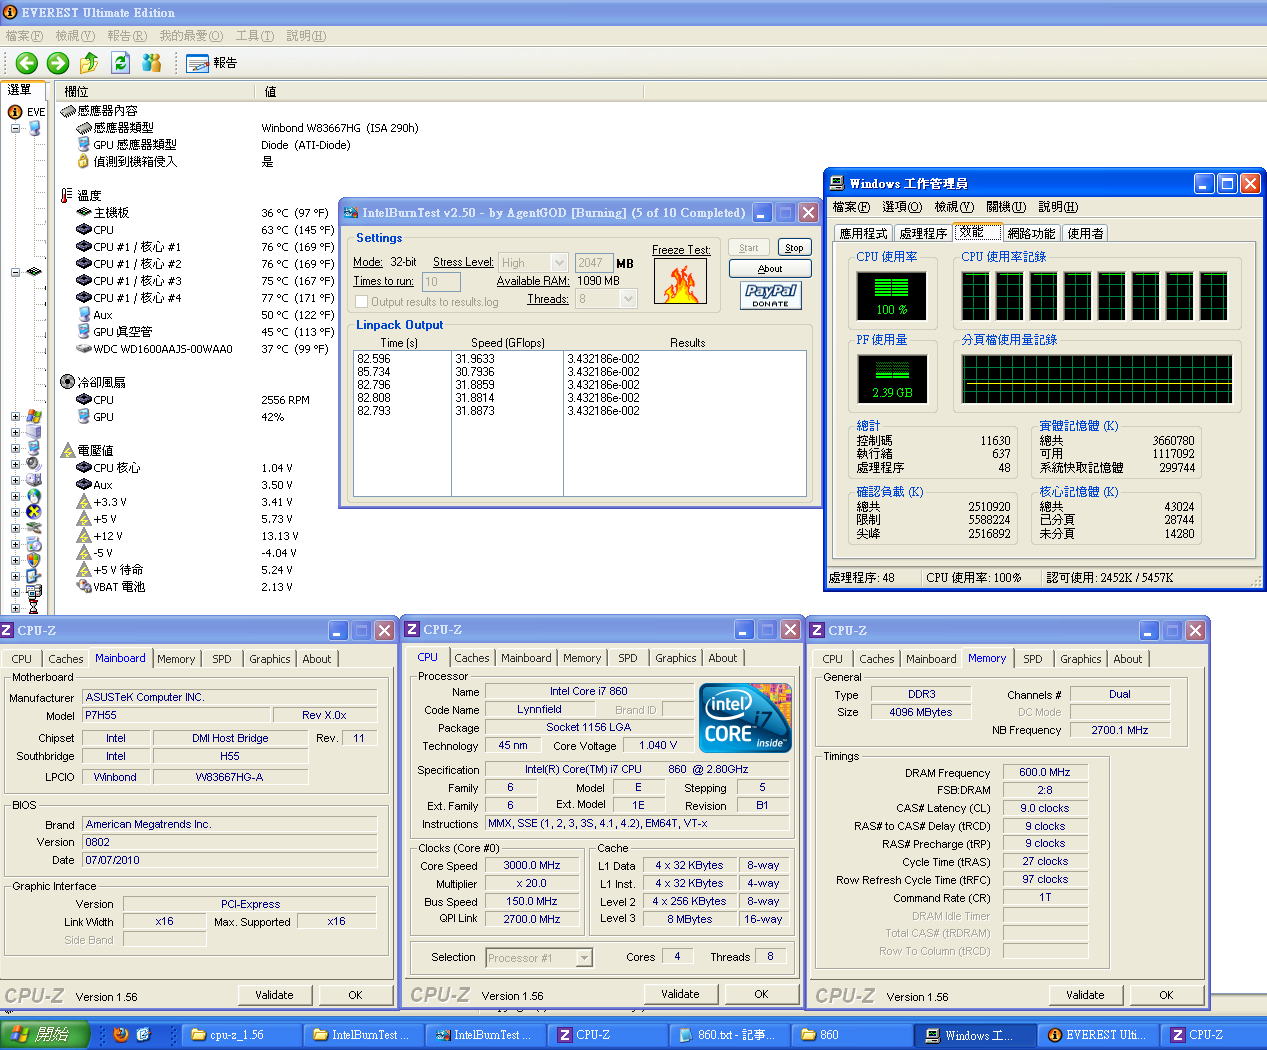Click the About button in IntelBurnTest
The height and width of the screenshot is (1050, 1267).
pyautogui.click(x=770, y=269)
